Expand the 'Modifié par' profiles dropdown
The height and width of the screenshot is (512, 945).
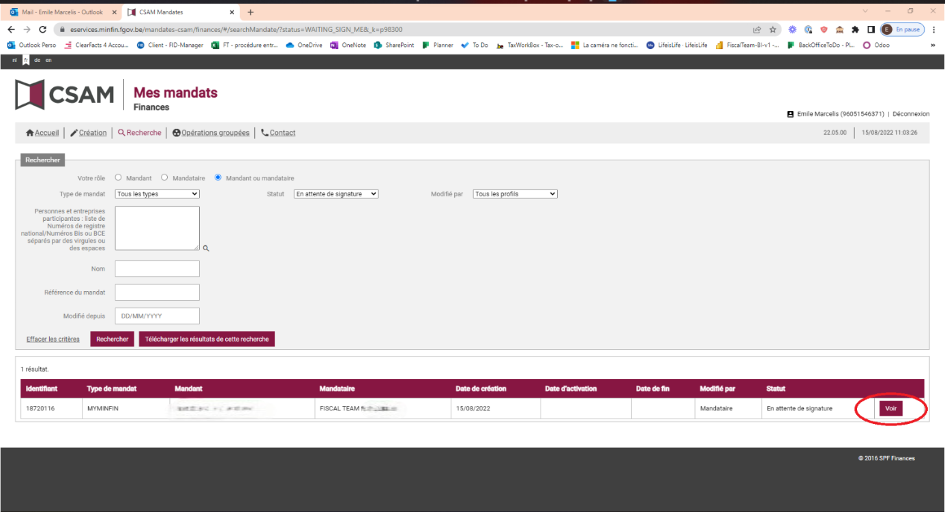tap(515, 194)
